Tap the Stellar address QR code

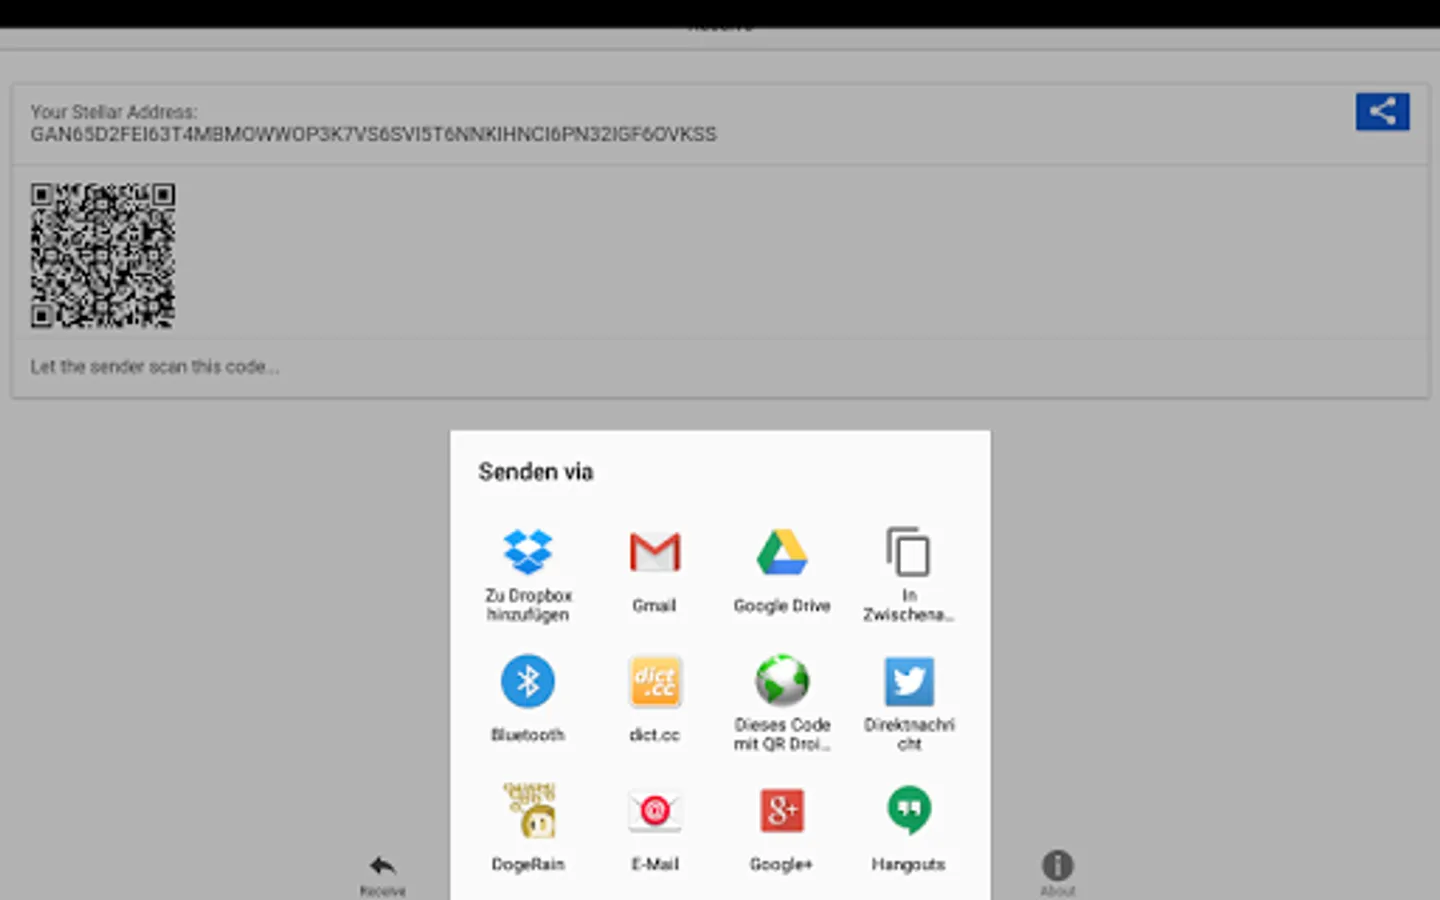tap(103, 255)
